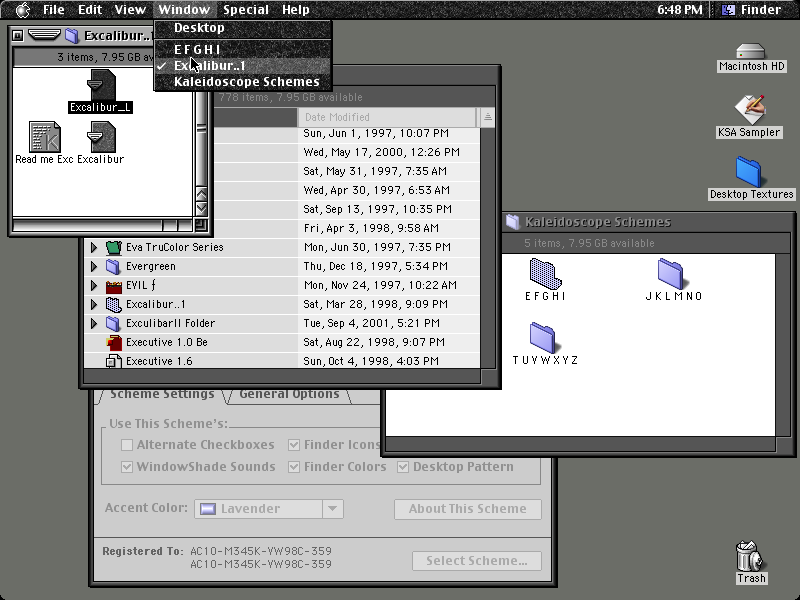Click the Executive 1.6 file icon
This screenshot has width=800, height=600.
click(x=113, y=361)
